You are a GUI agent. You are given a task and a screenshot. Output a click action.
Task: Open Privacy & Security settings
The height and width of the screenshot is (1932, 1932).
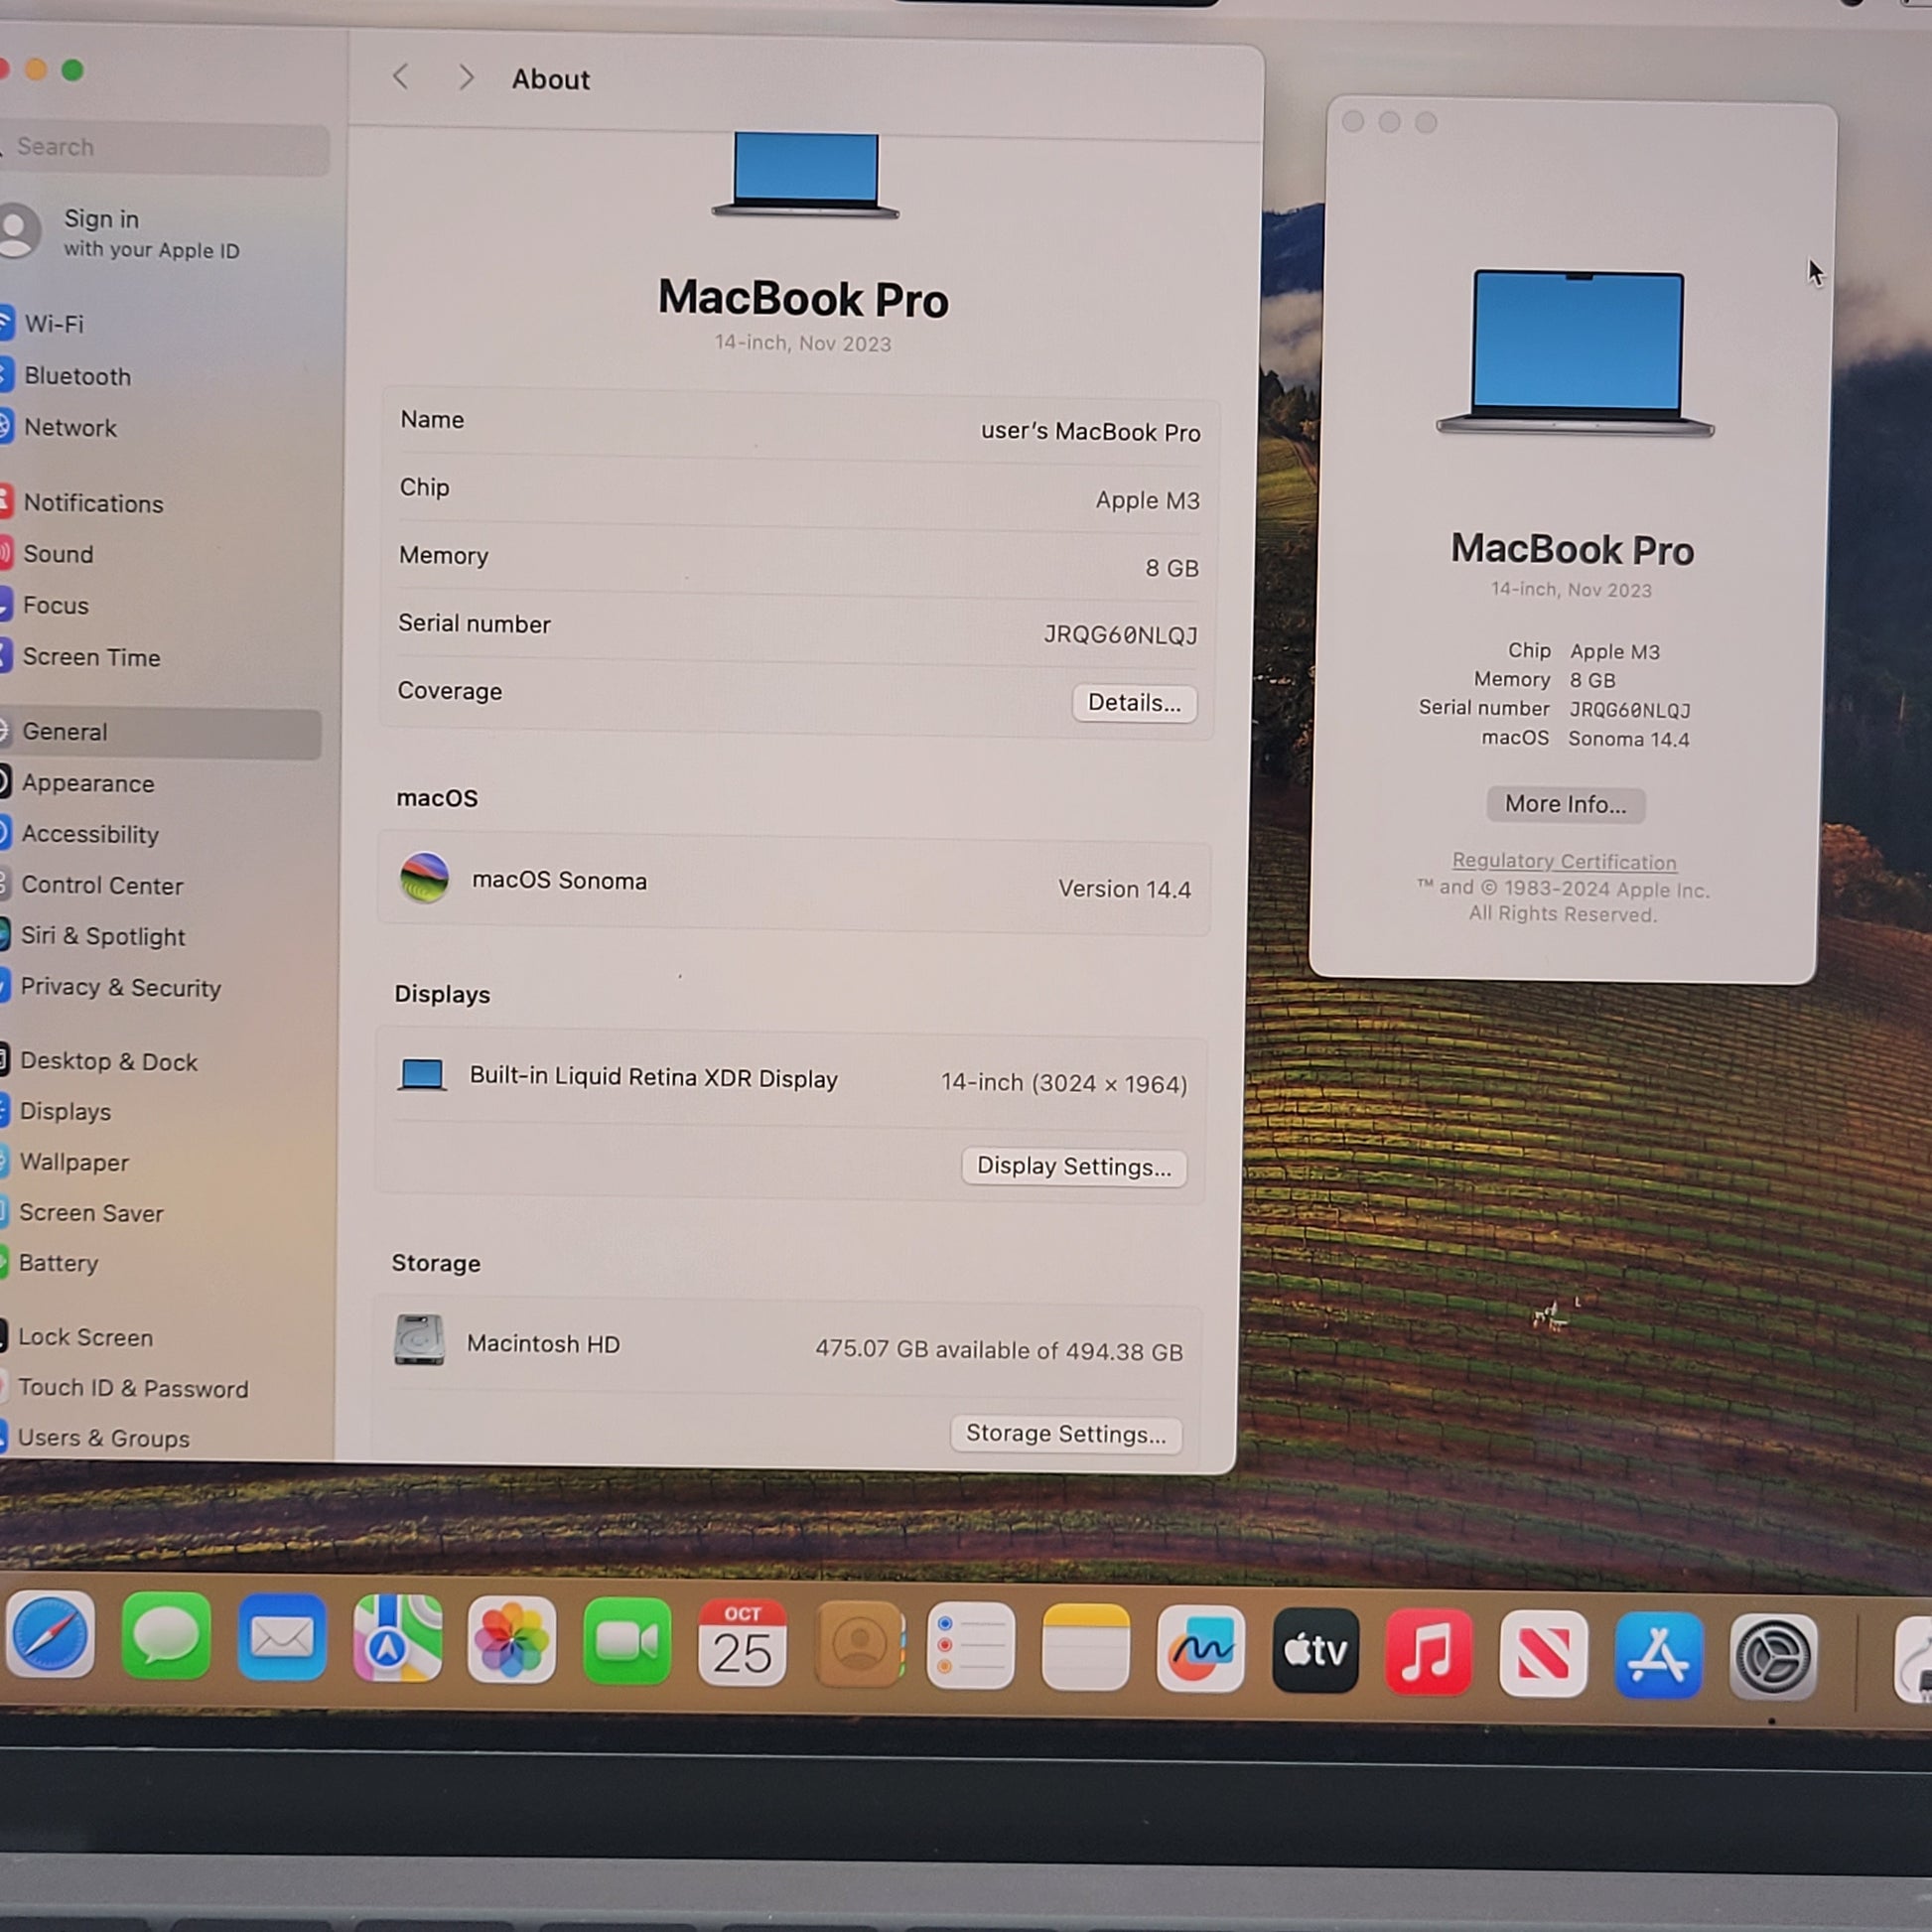tap(120, 987)
